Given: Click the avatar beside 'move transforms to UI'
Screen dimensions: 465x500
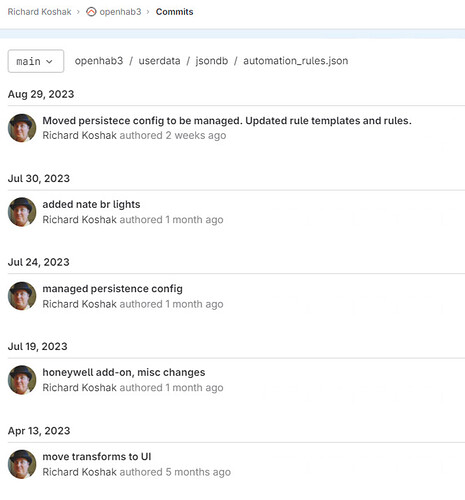Looking at the screenshot, I should pyautogui.click(x=22, y=464).
